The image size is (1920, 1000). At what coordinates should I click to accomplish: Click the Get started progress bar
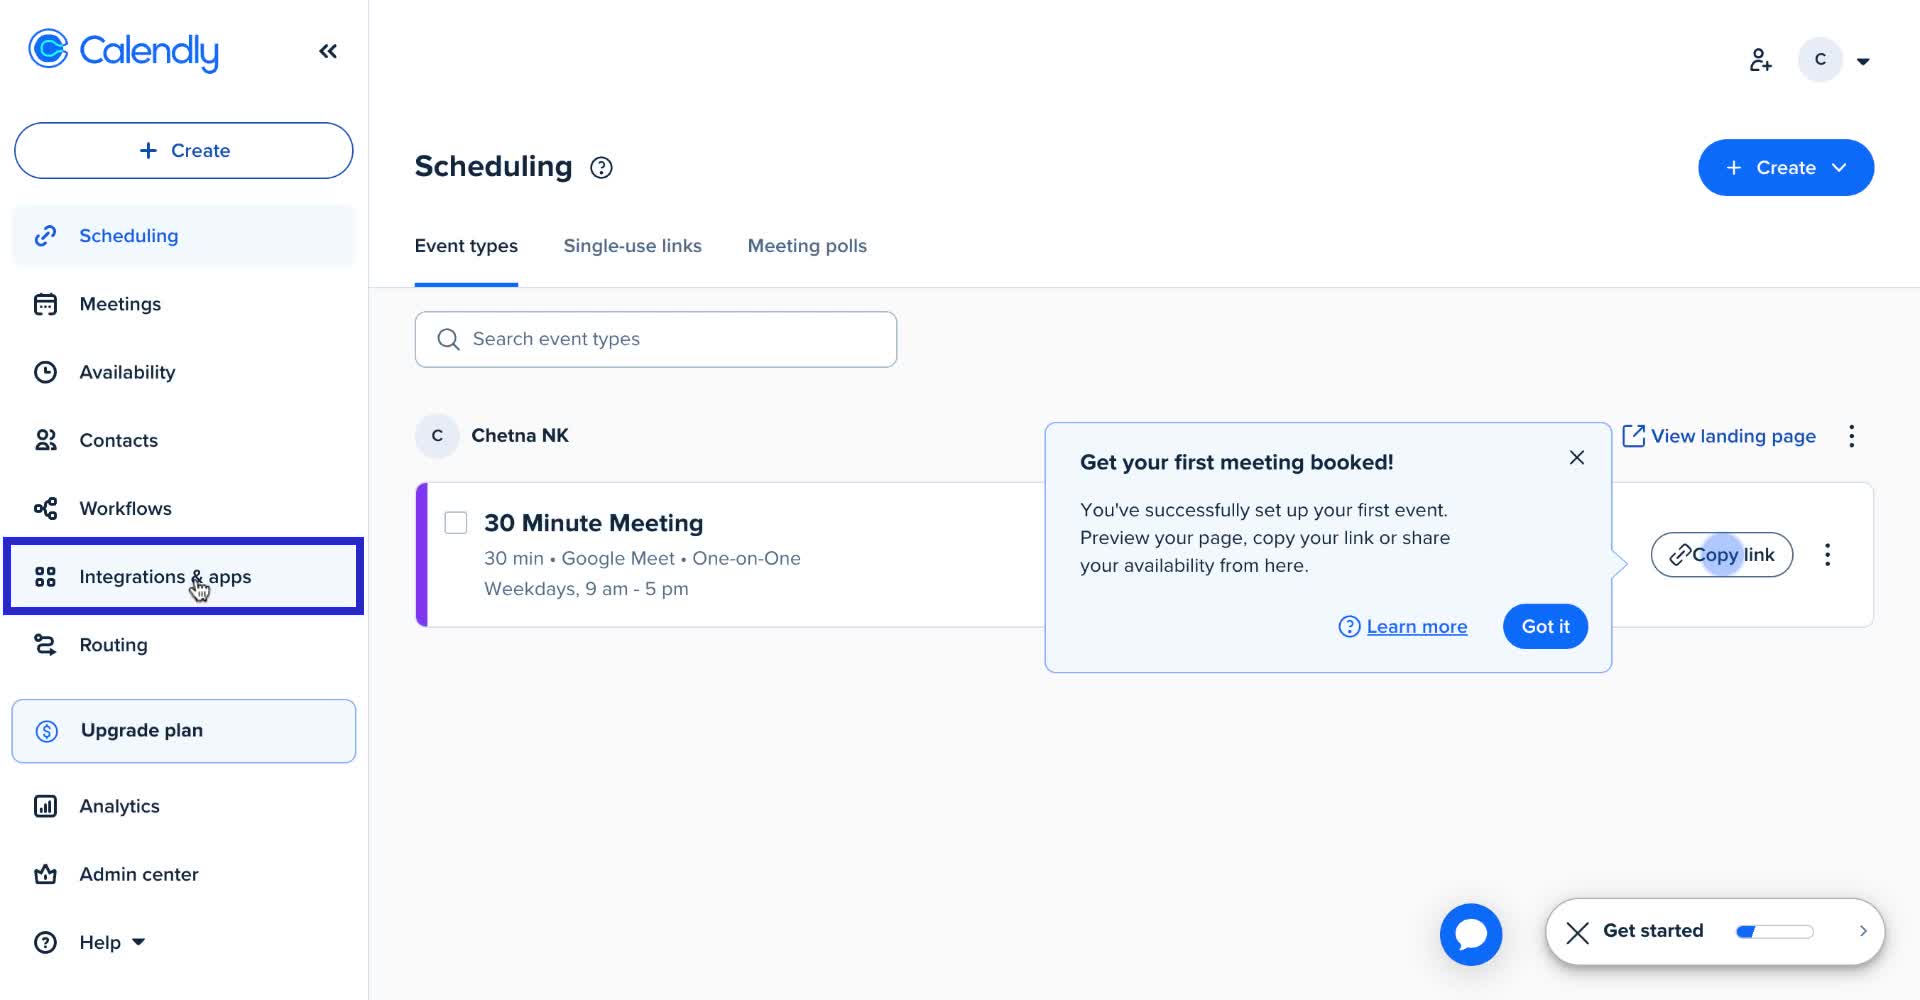pyautogui.click(x=1774, y=932)
